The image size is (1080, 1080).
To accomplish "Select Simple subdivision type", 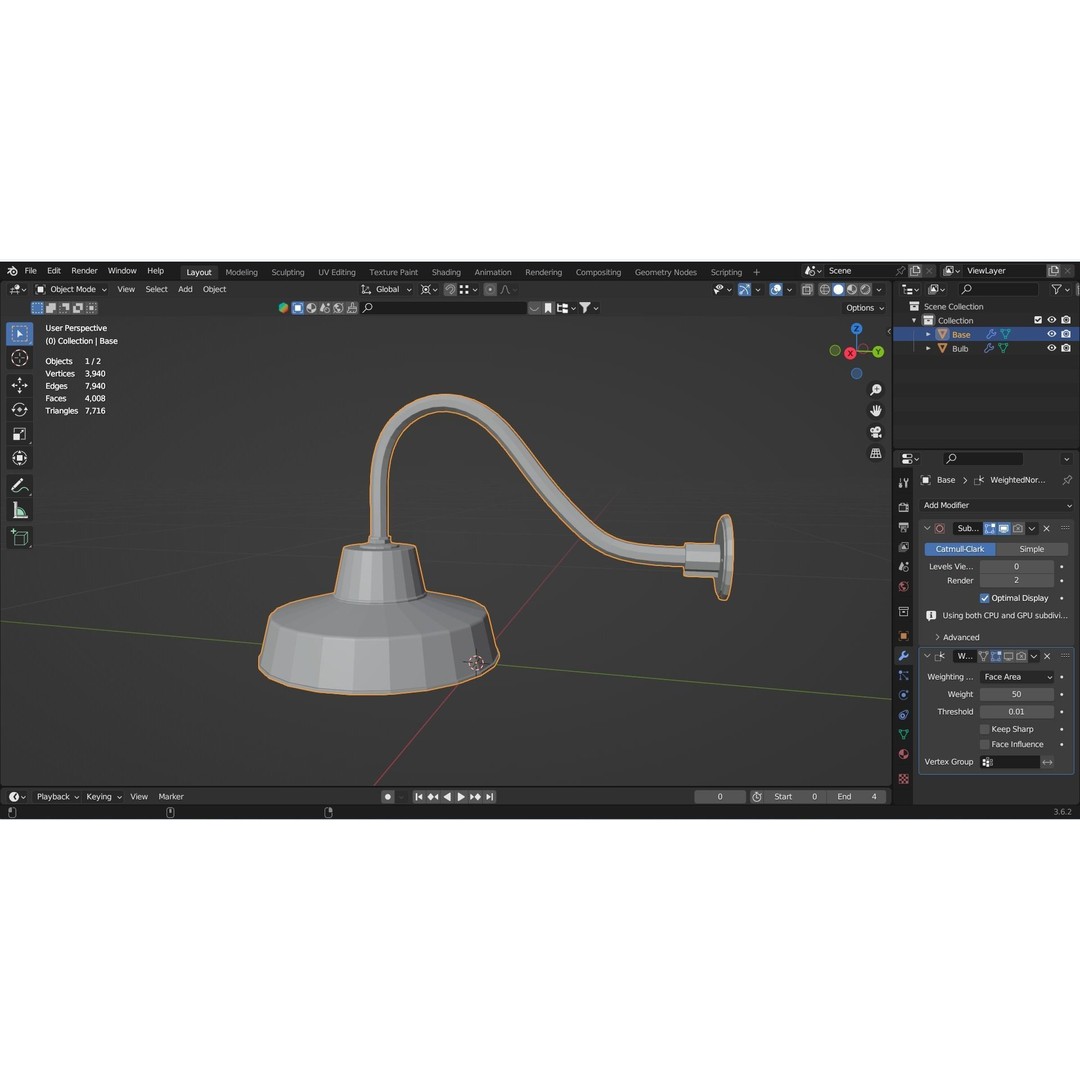I will (1031, 549).
